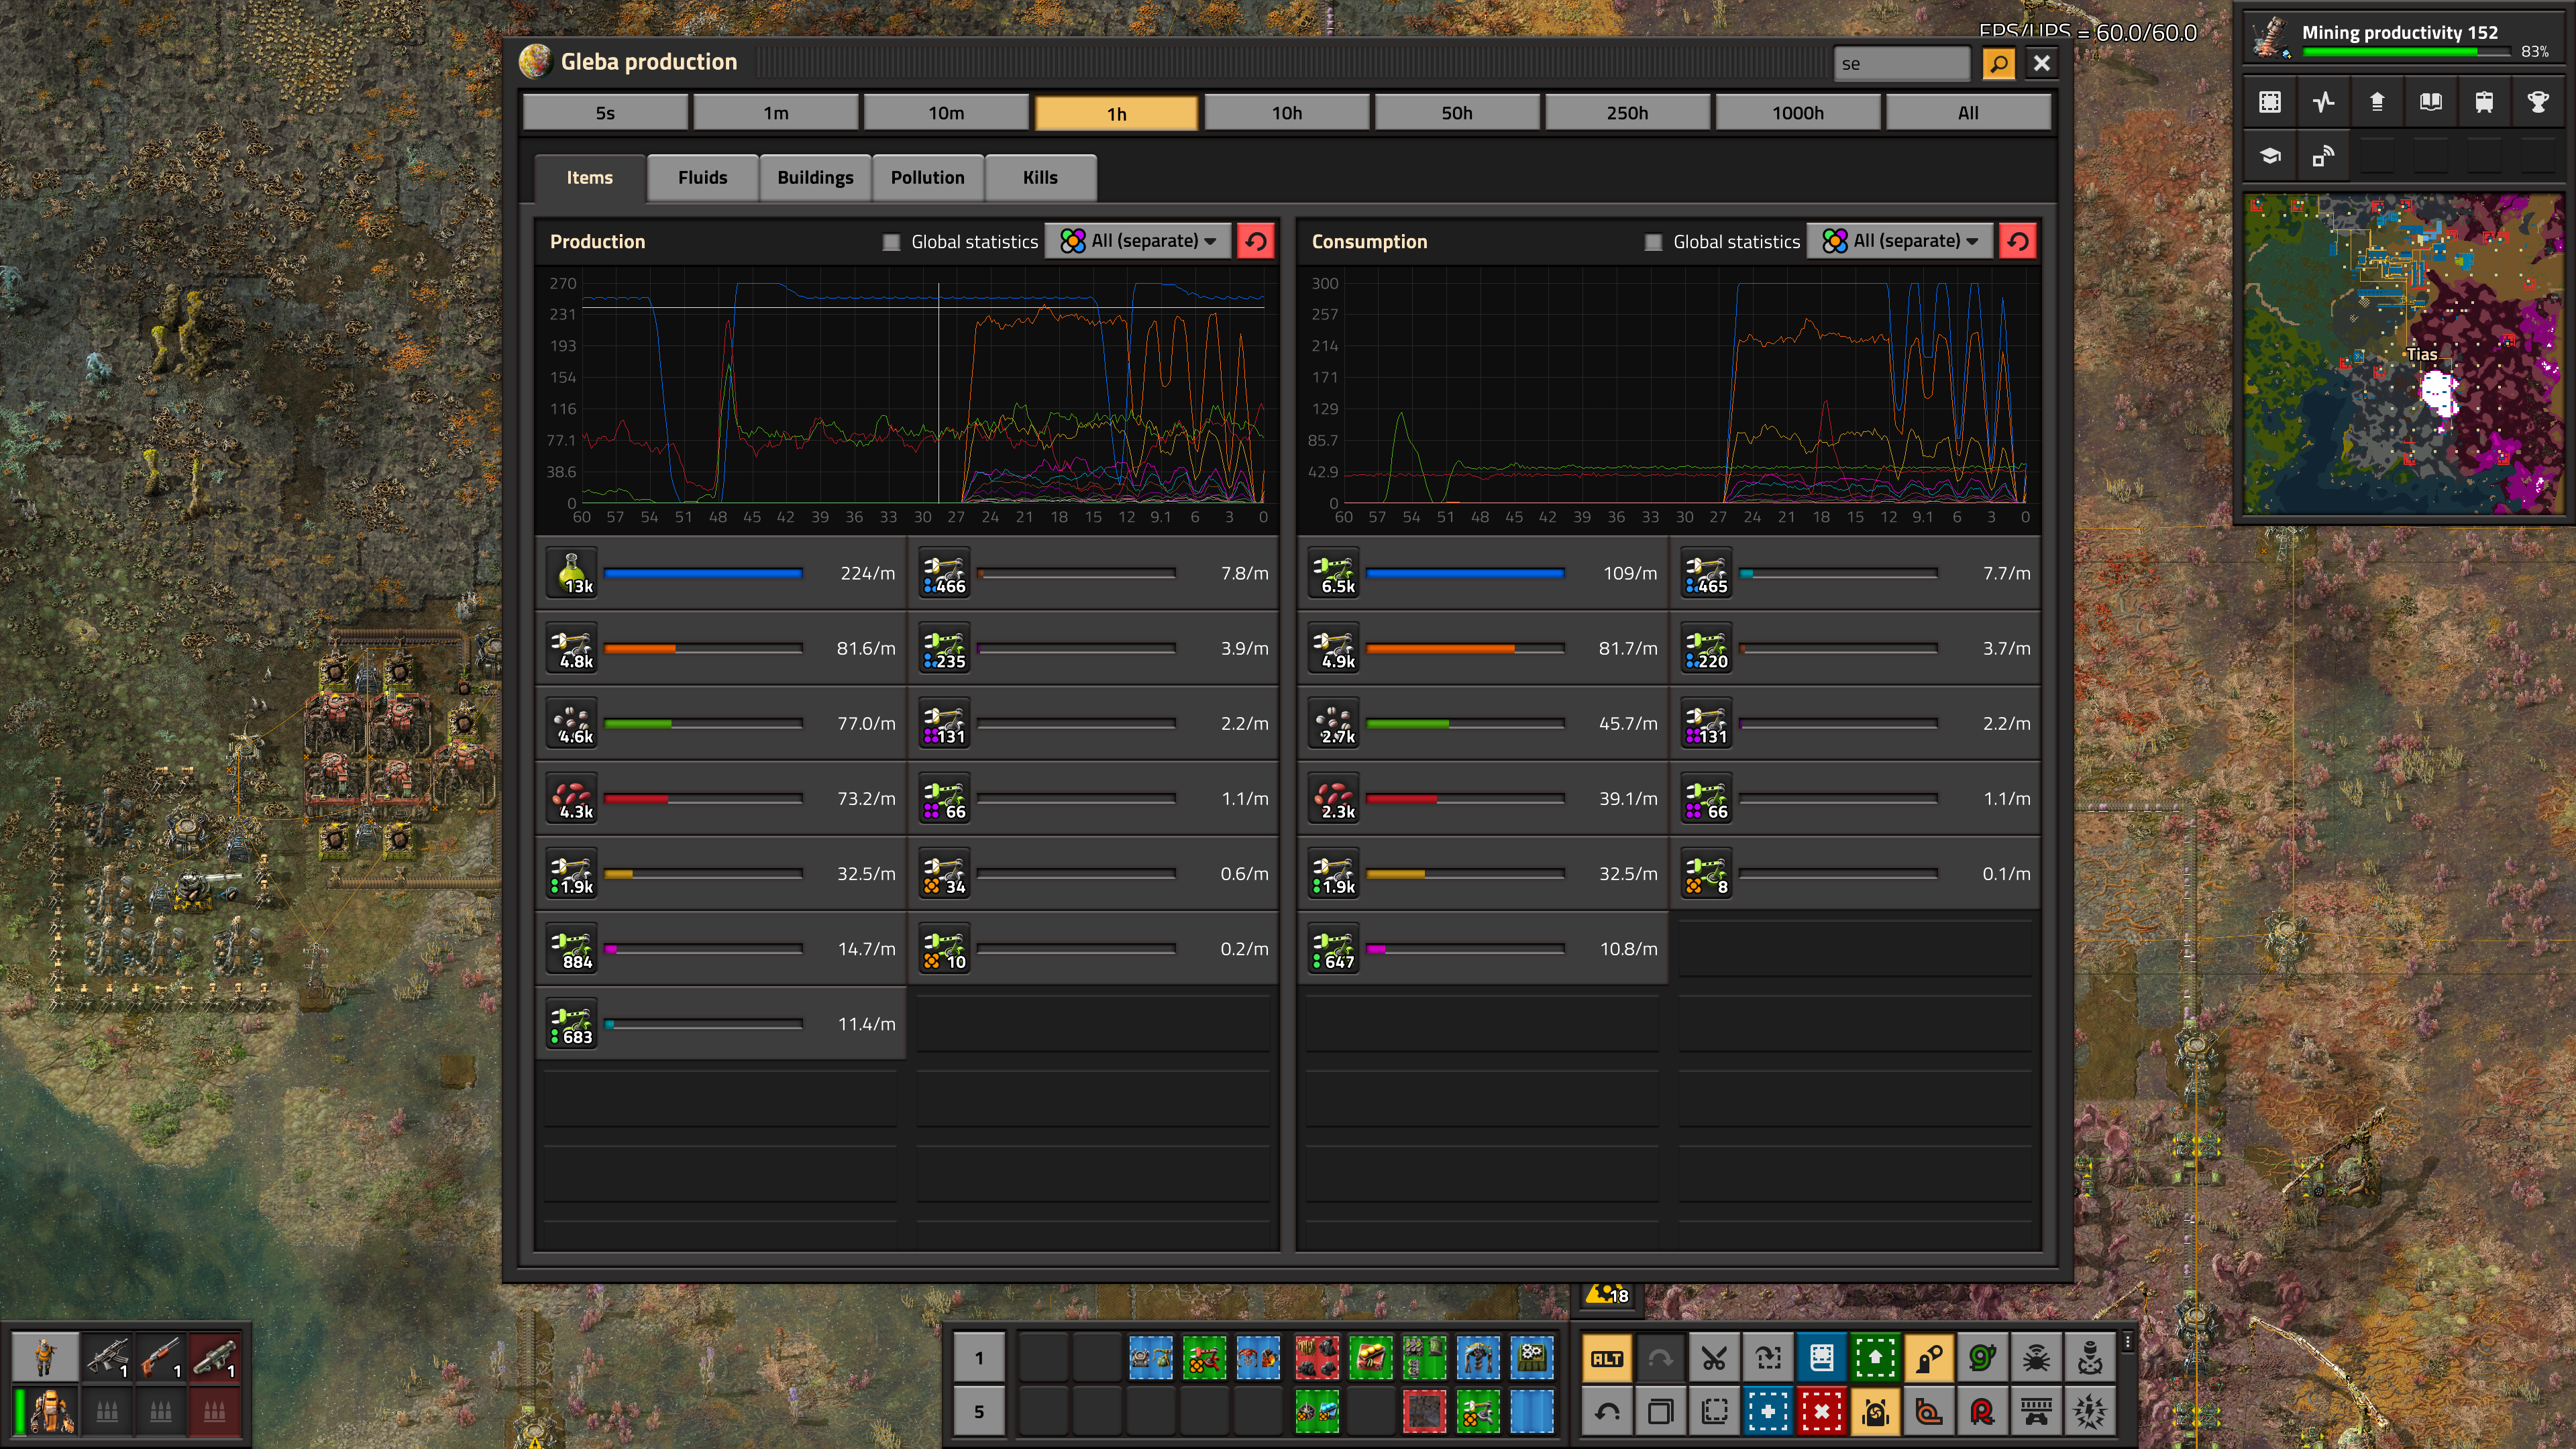Select the red wire tool
The image size is (2576, 1449).
coord(1982,1412)
